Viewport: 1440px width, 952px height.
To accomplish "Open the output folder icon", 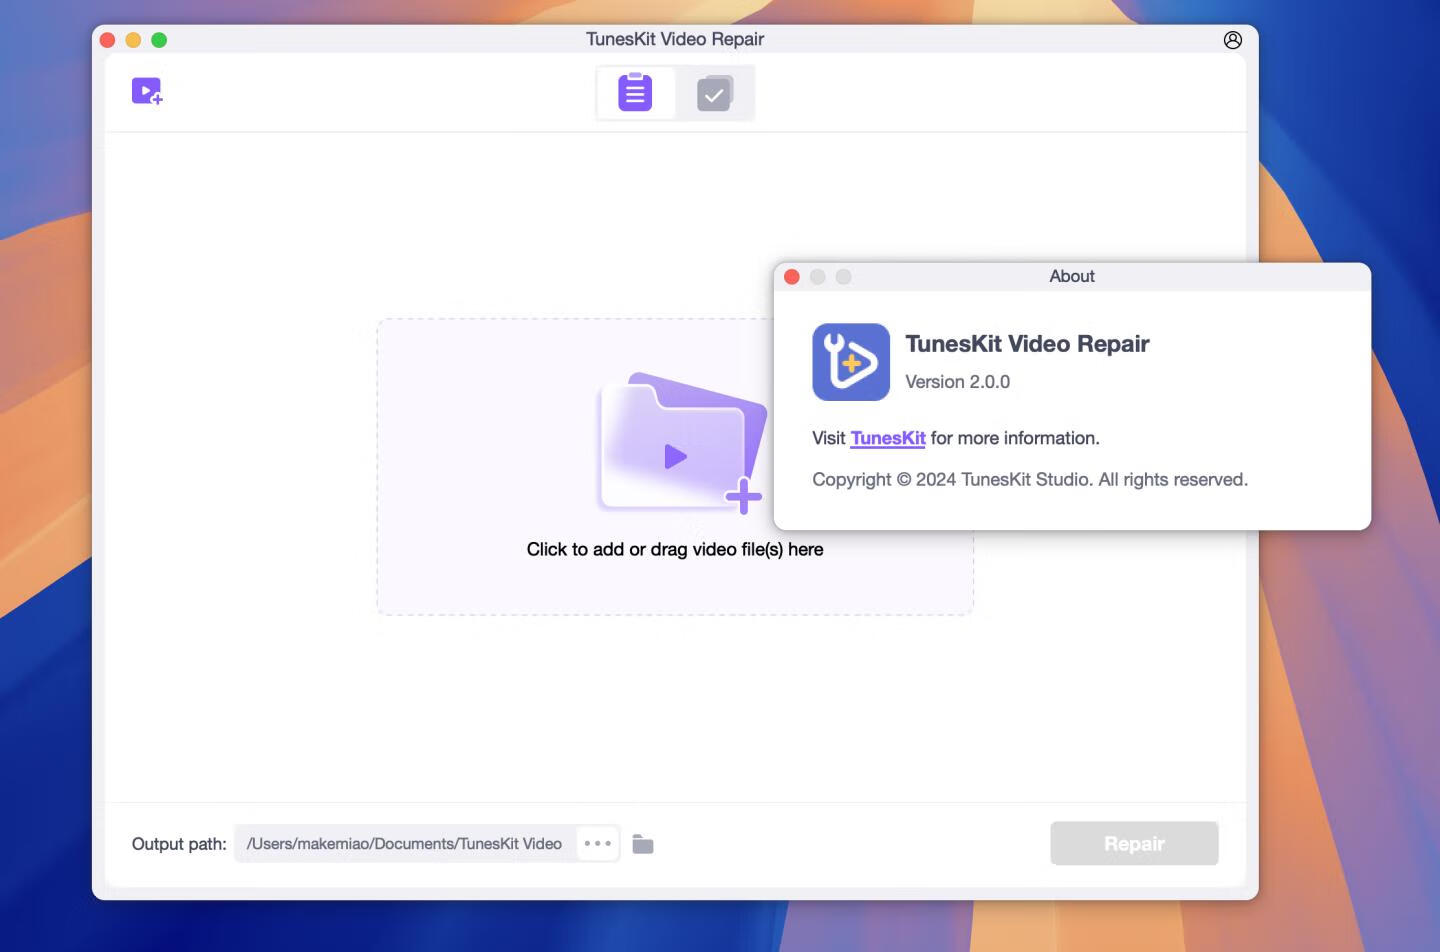I will 643,845.
